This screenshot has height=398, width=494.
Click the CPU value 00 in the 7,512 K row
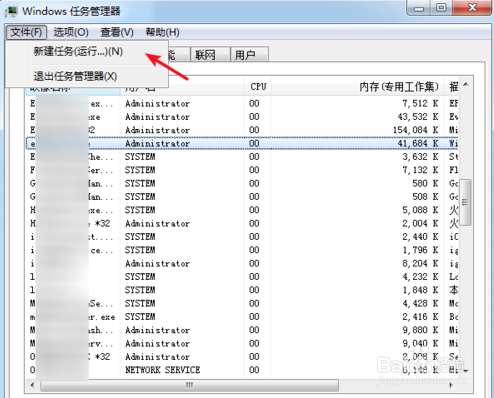pos(254,103)
